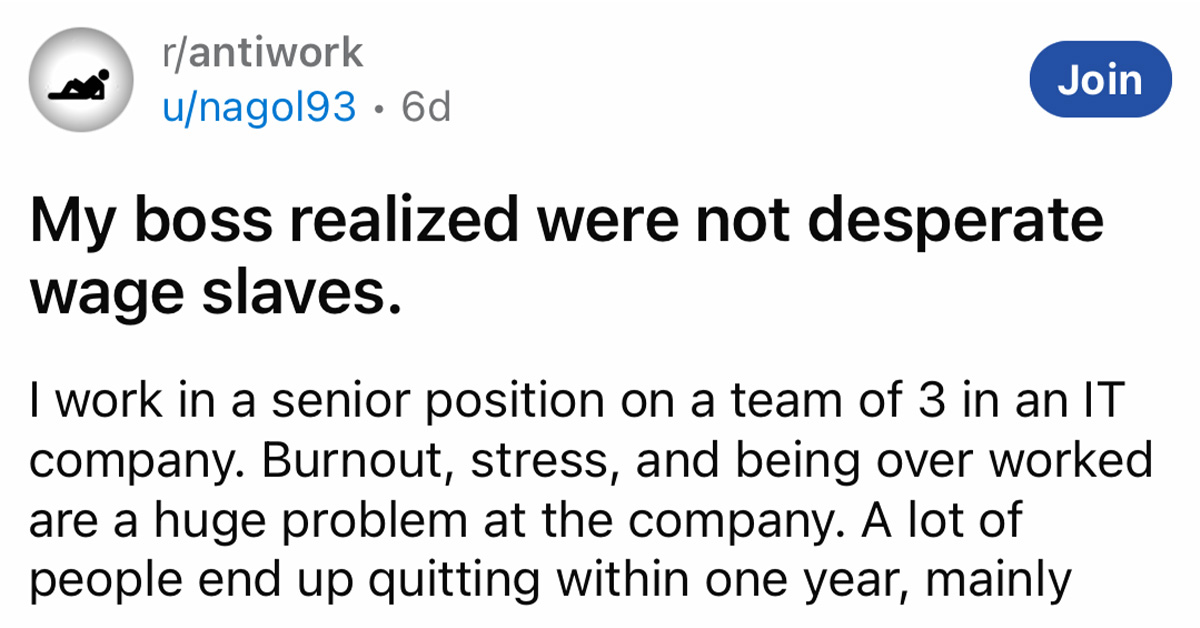This screenshot has height=628, width=1200.
Task: Click the post body text preview
Action: click(x=590, y=488)
